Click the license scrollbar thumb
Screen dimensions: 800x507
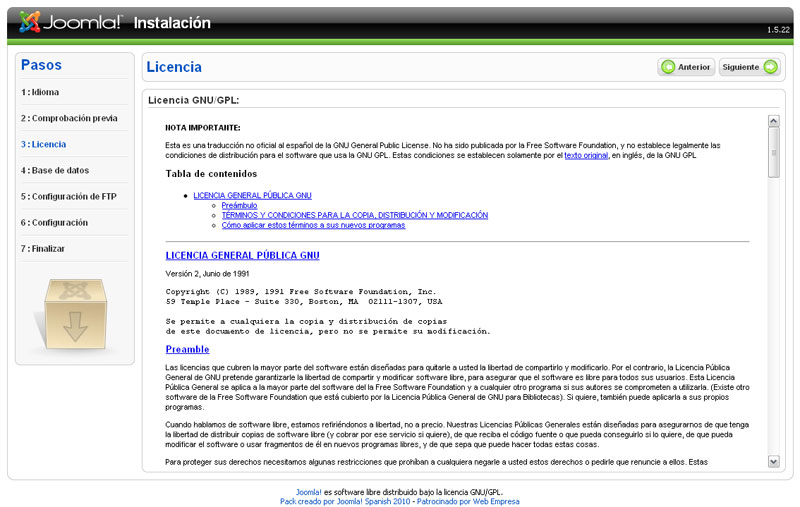(773, 152)
